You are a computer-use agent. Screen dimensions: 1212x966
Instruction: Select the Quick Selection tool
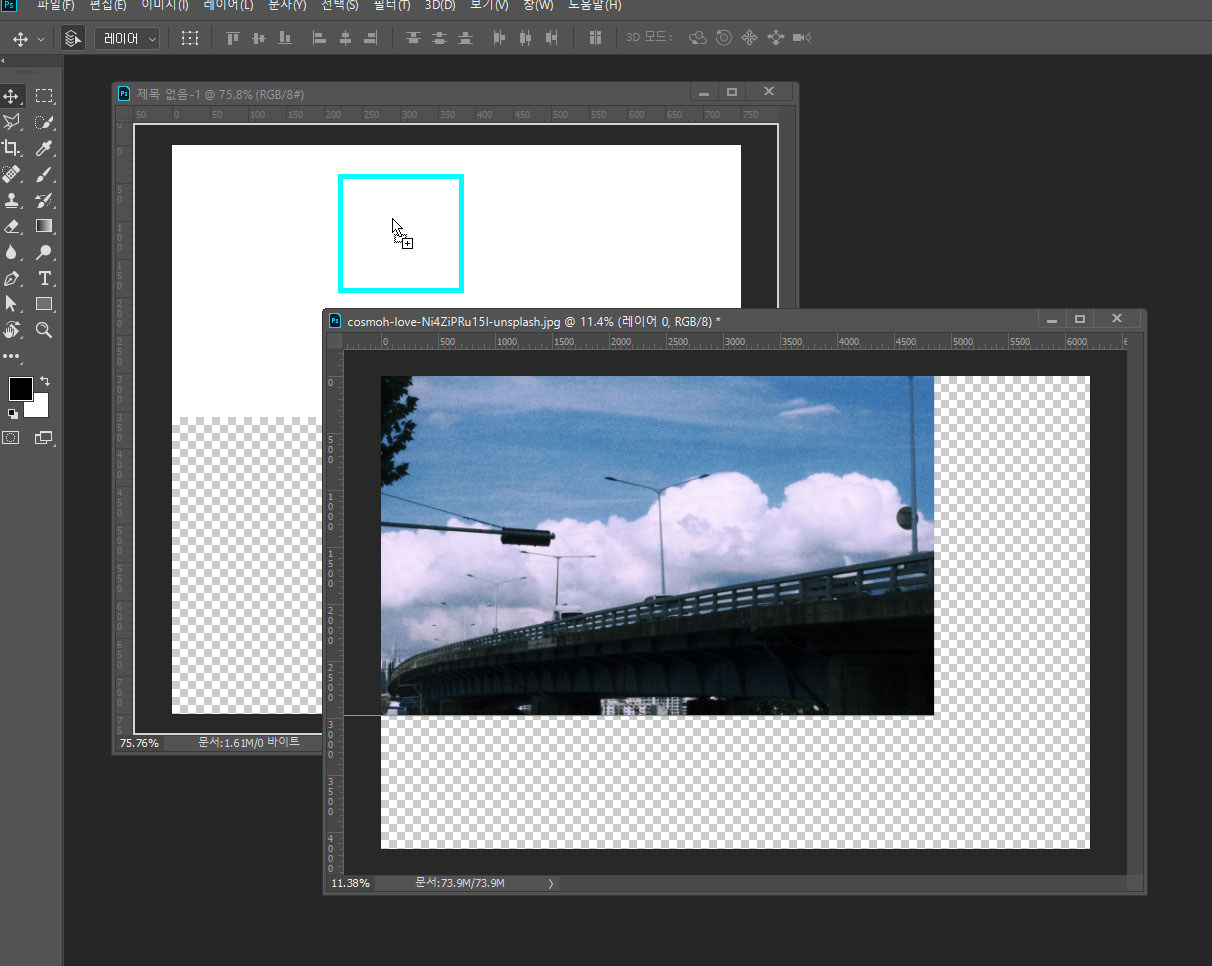tap(44, 122)
